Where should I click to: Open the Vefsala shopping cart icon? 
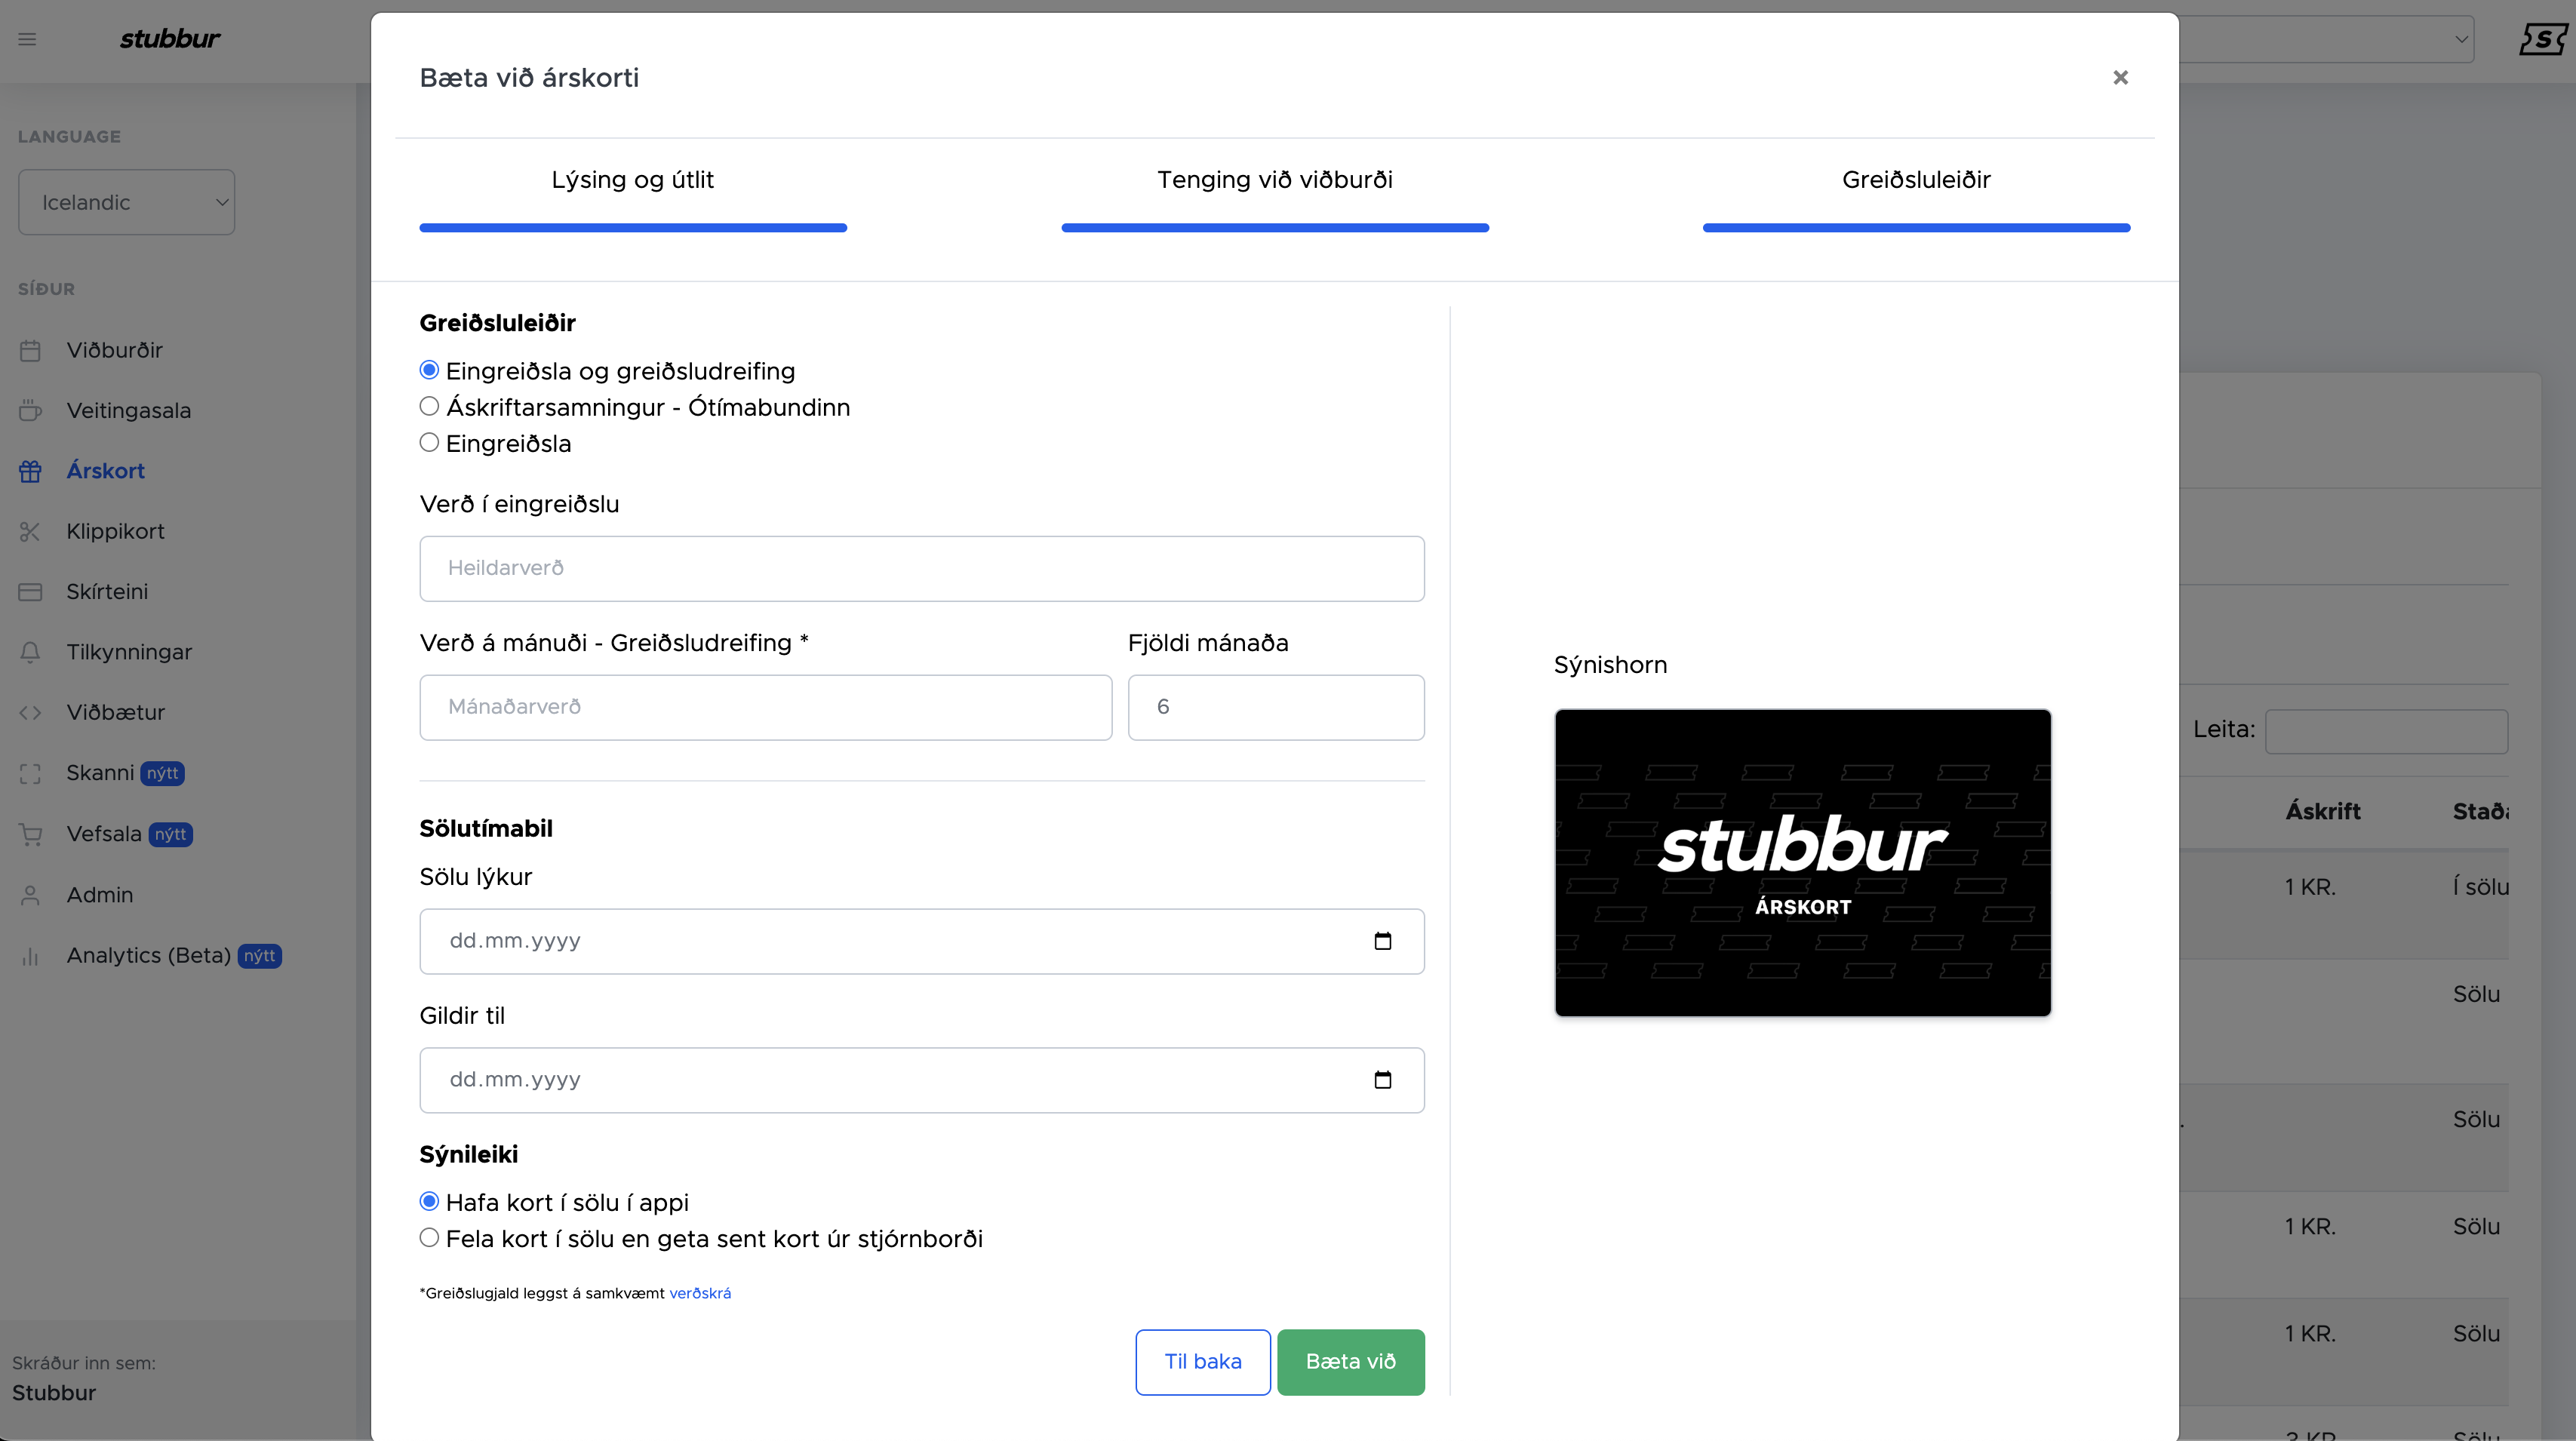[30, 835]
